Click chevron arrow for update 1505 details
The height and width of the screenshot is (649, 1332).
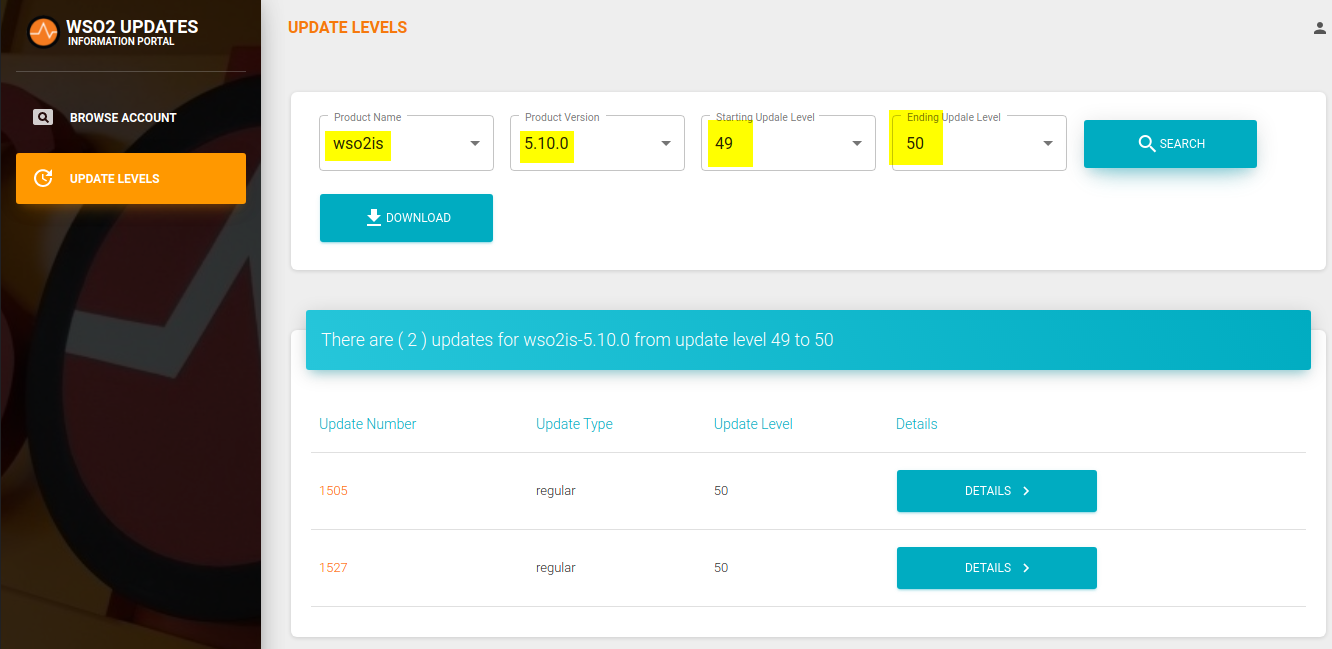1026,491
